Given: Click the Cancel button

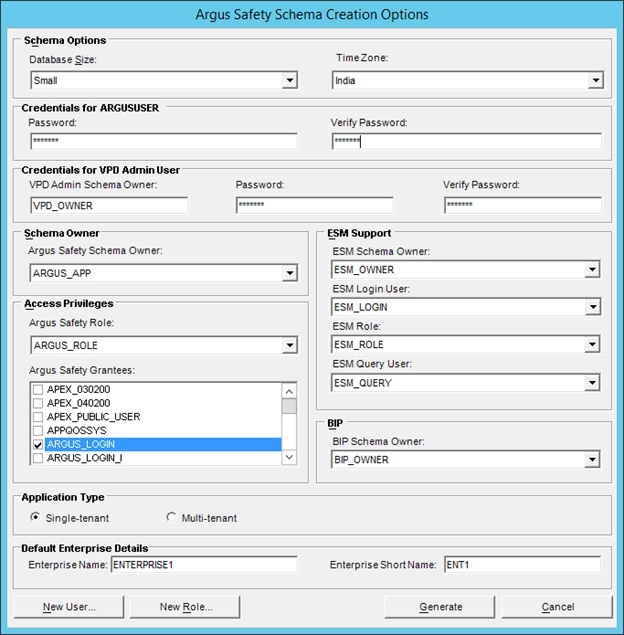Looking at the screenshot, I should click(x=557, y=607).
